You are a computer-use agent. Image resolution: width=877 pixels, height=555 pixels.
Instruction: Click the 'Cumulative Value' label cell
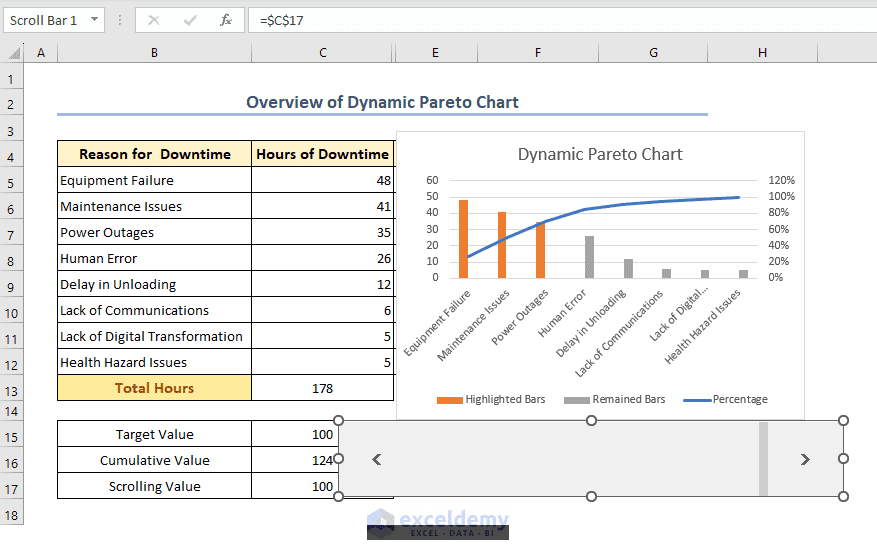coord(154,460)
